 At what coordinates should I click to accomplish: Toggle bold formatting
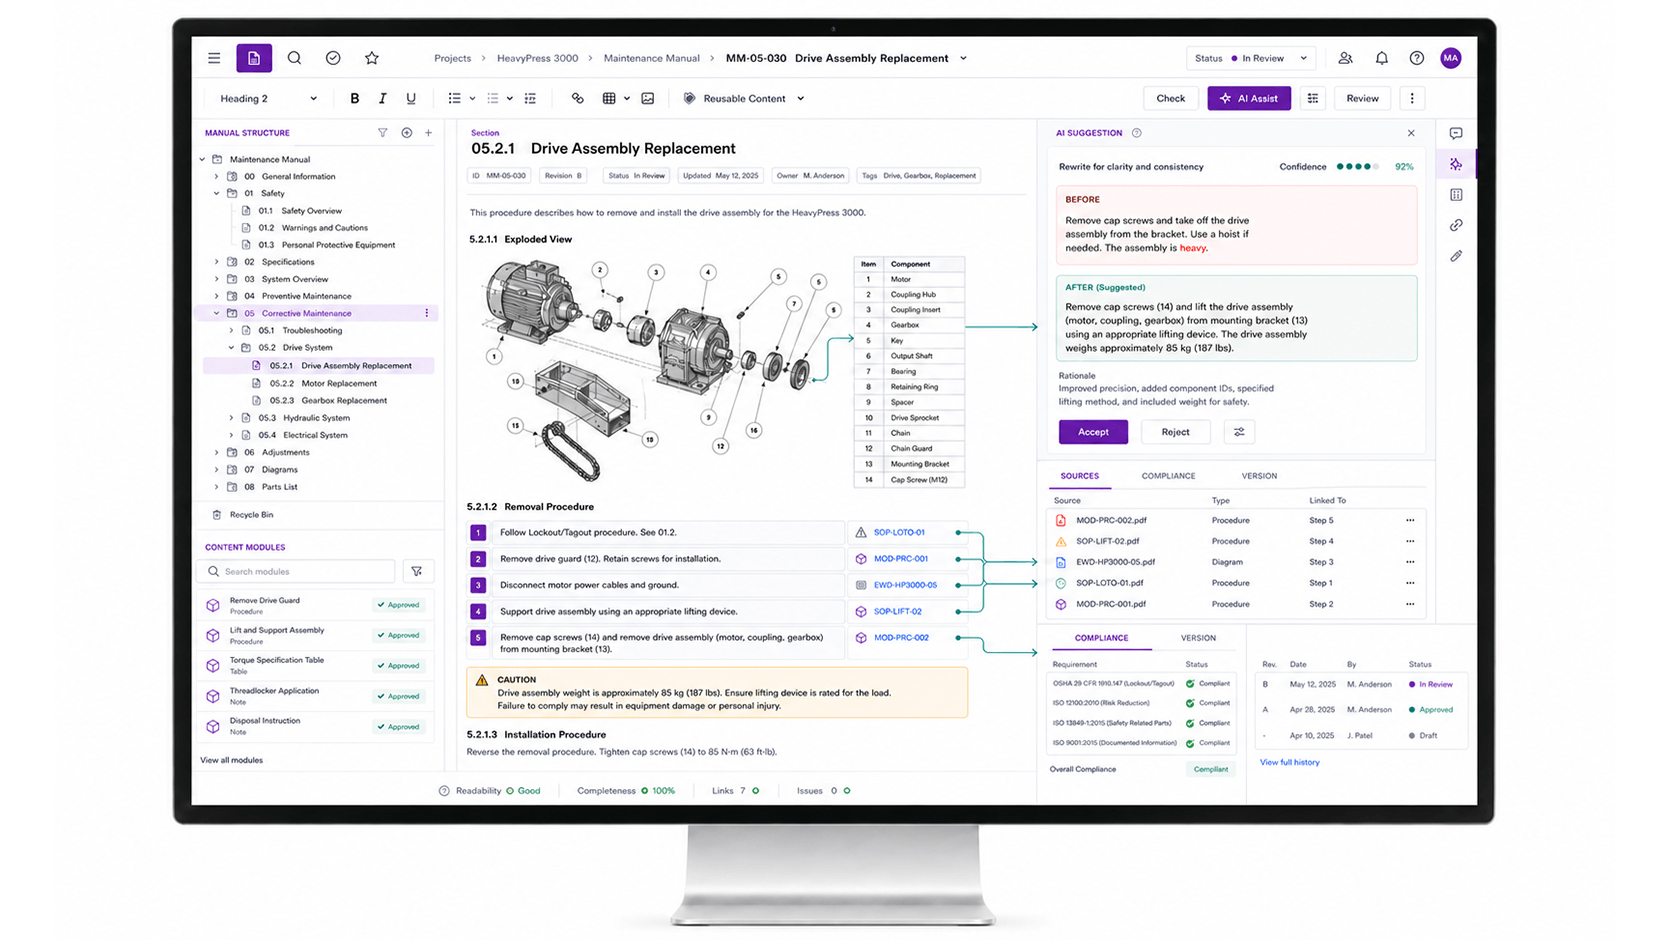pyautogui.click(x=354, y=98)
